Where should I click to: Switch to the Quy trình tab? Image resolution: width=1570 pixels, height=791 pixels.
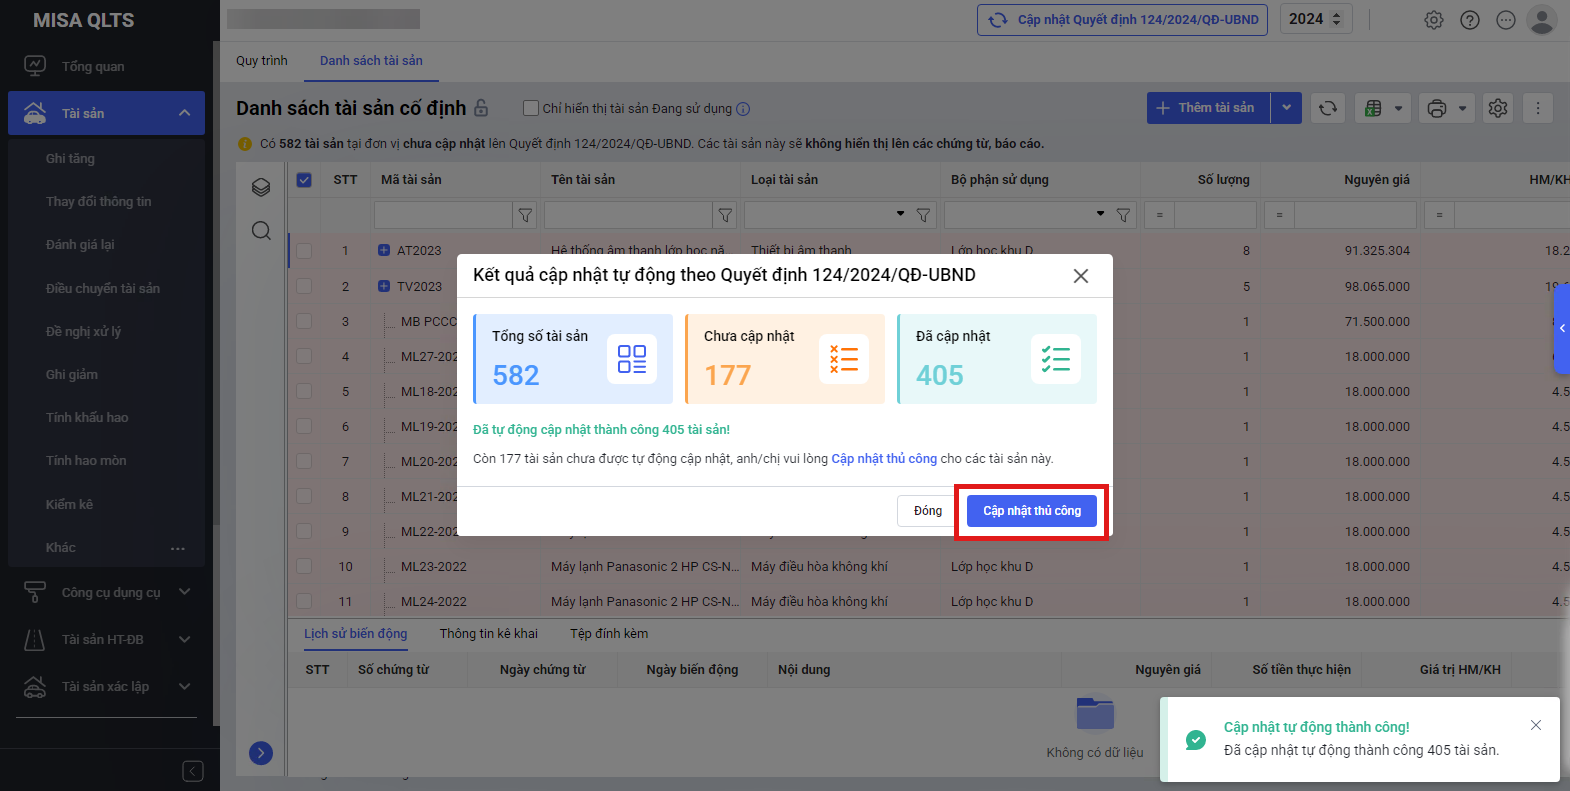pyautogui.click(x=262, y=61)
